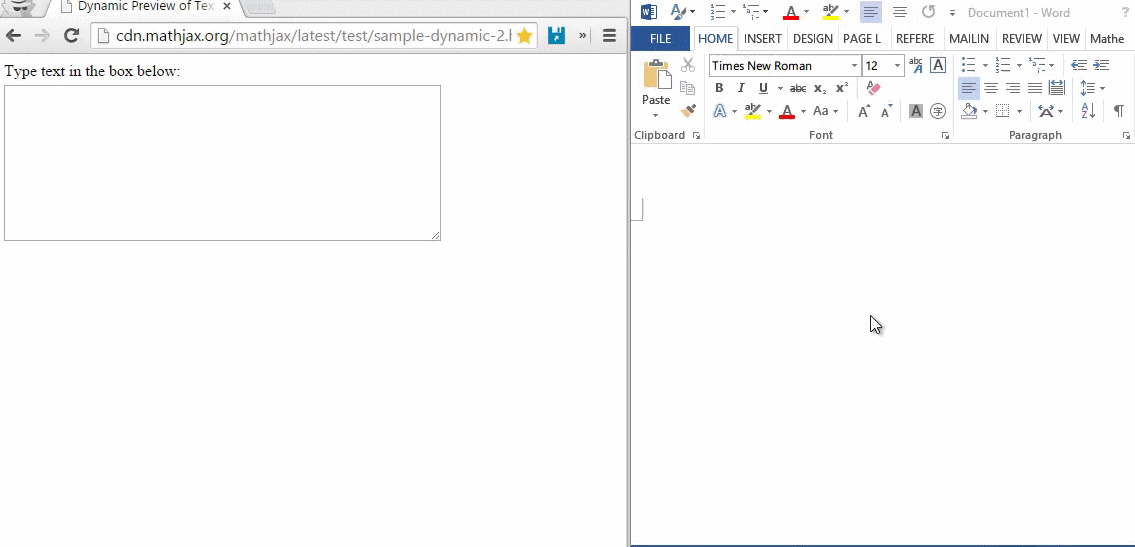Switch to the VIEW tab
This screenshot has width=1135, height=547.
pyautogui.click(x=1066, y=39)
